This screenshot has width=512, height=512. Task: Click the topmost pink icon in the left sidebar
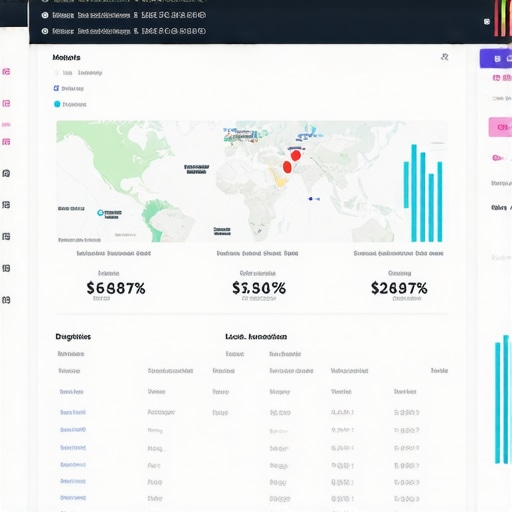(6, 72)
